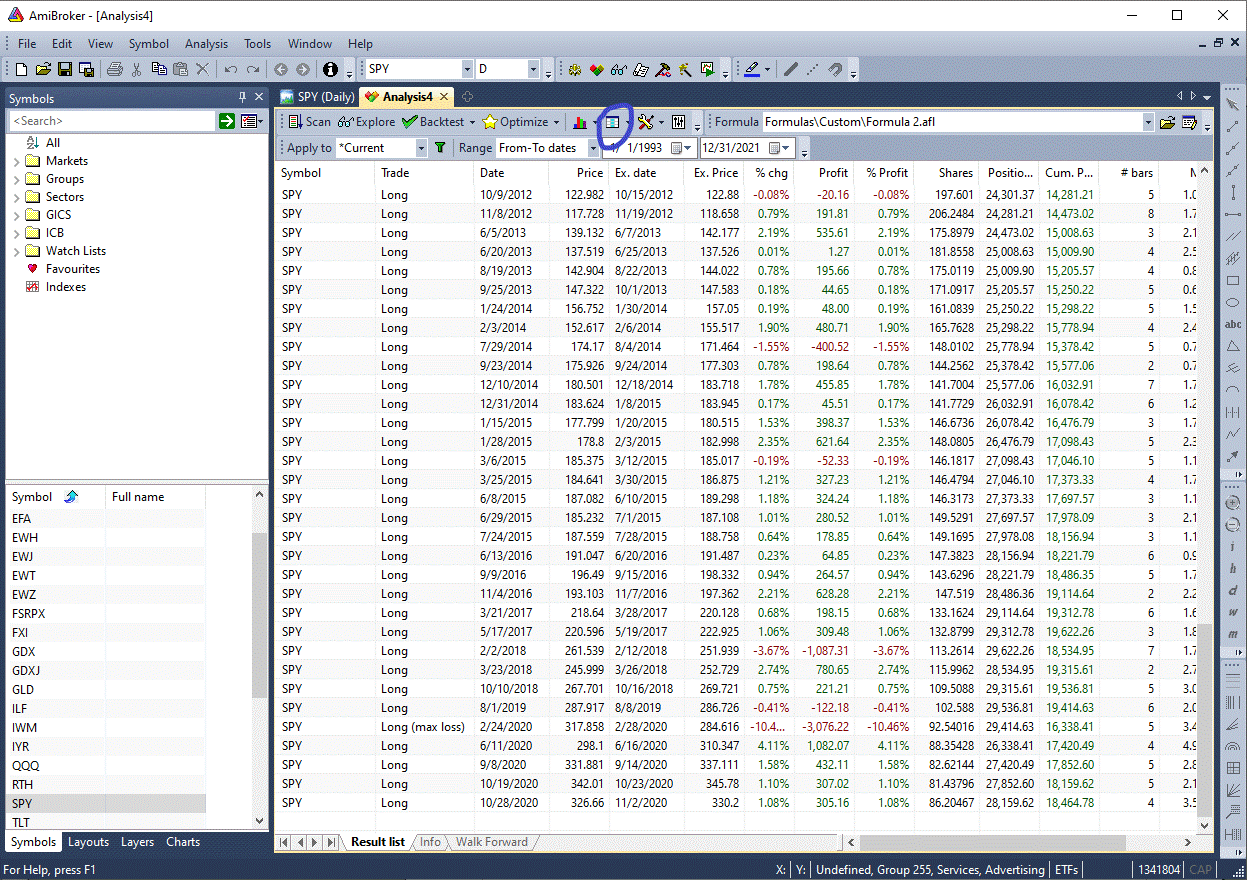The height and width of the screenshot is (880, 1247).
Task: Click the Save file icon in toolbar
Action: click(x=65, y=69)
